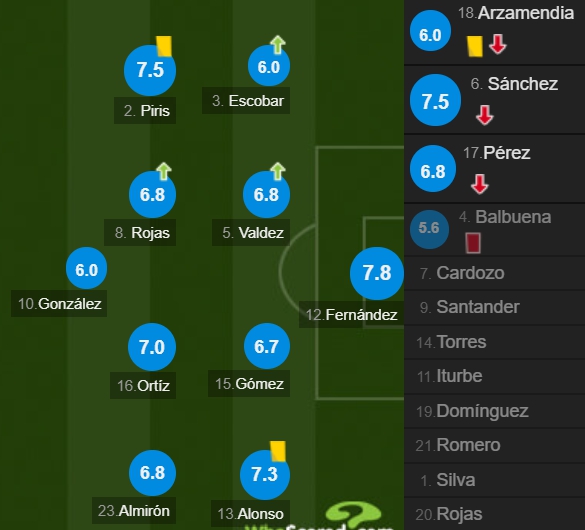The height and width of the screenshot is (530, 585).
Task: Select González's 6.0 rating circle
Action: pyautogui.click(x=87, y=268)
